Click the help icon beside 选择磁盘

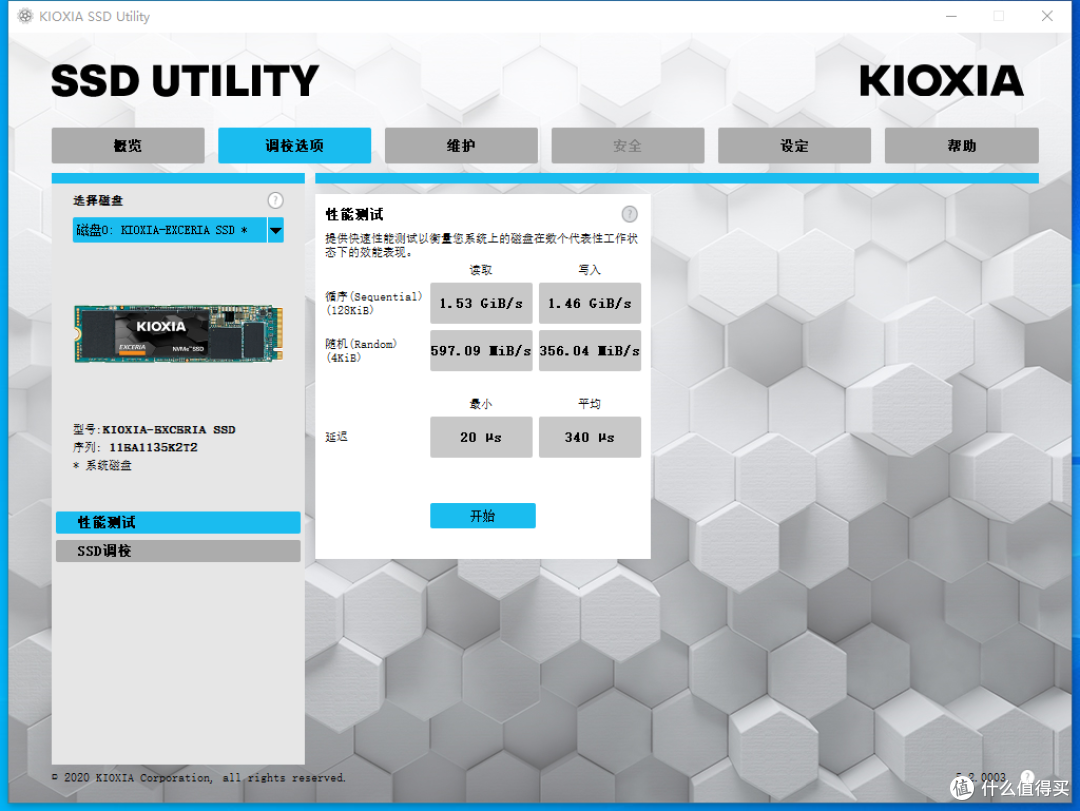[276, 201]
